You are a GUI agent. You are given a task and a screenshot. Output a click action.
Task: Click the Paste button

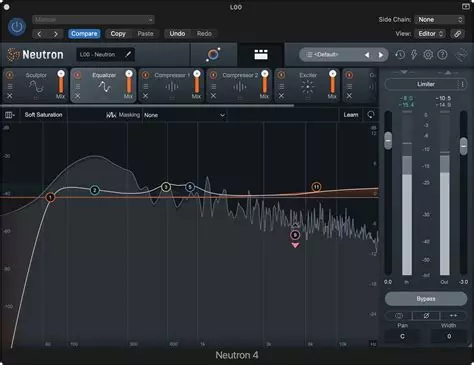[x=145, y=34]
